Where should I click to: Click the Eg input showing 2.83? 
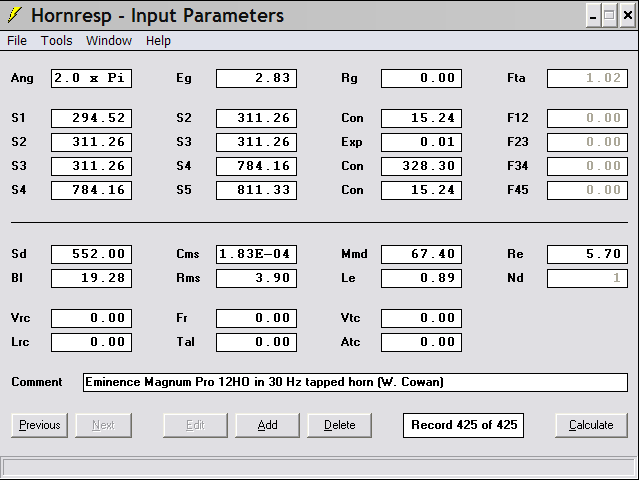pyautogui.click(x=256, y=78)
